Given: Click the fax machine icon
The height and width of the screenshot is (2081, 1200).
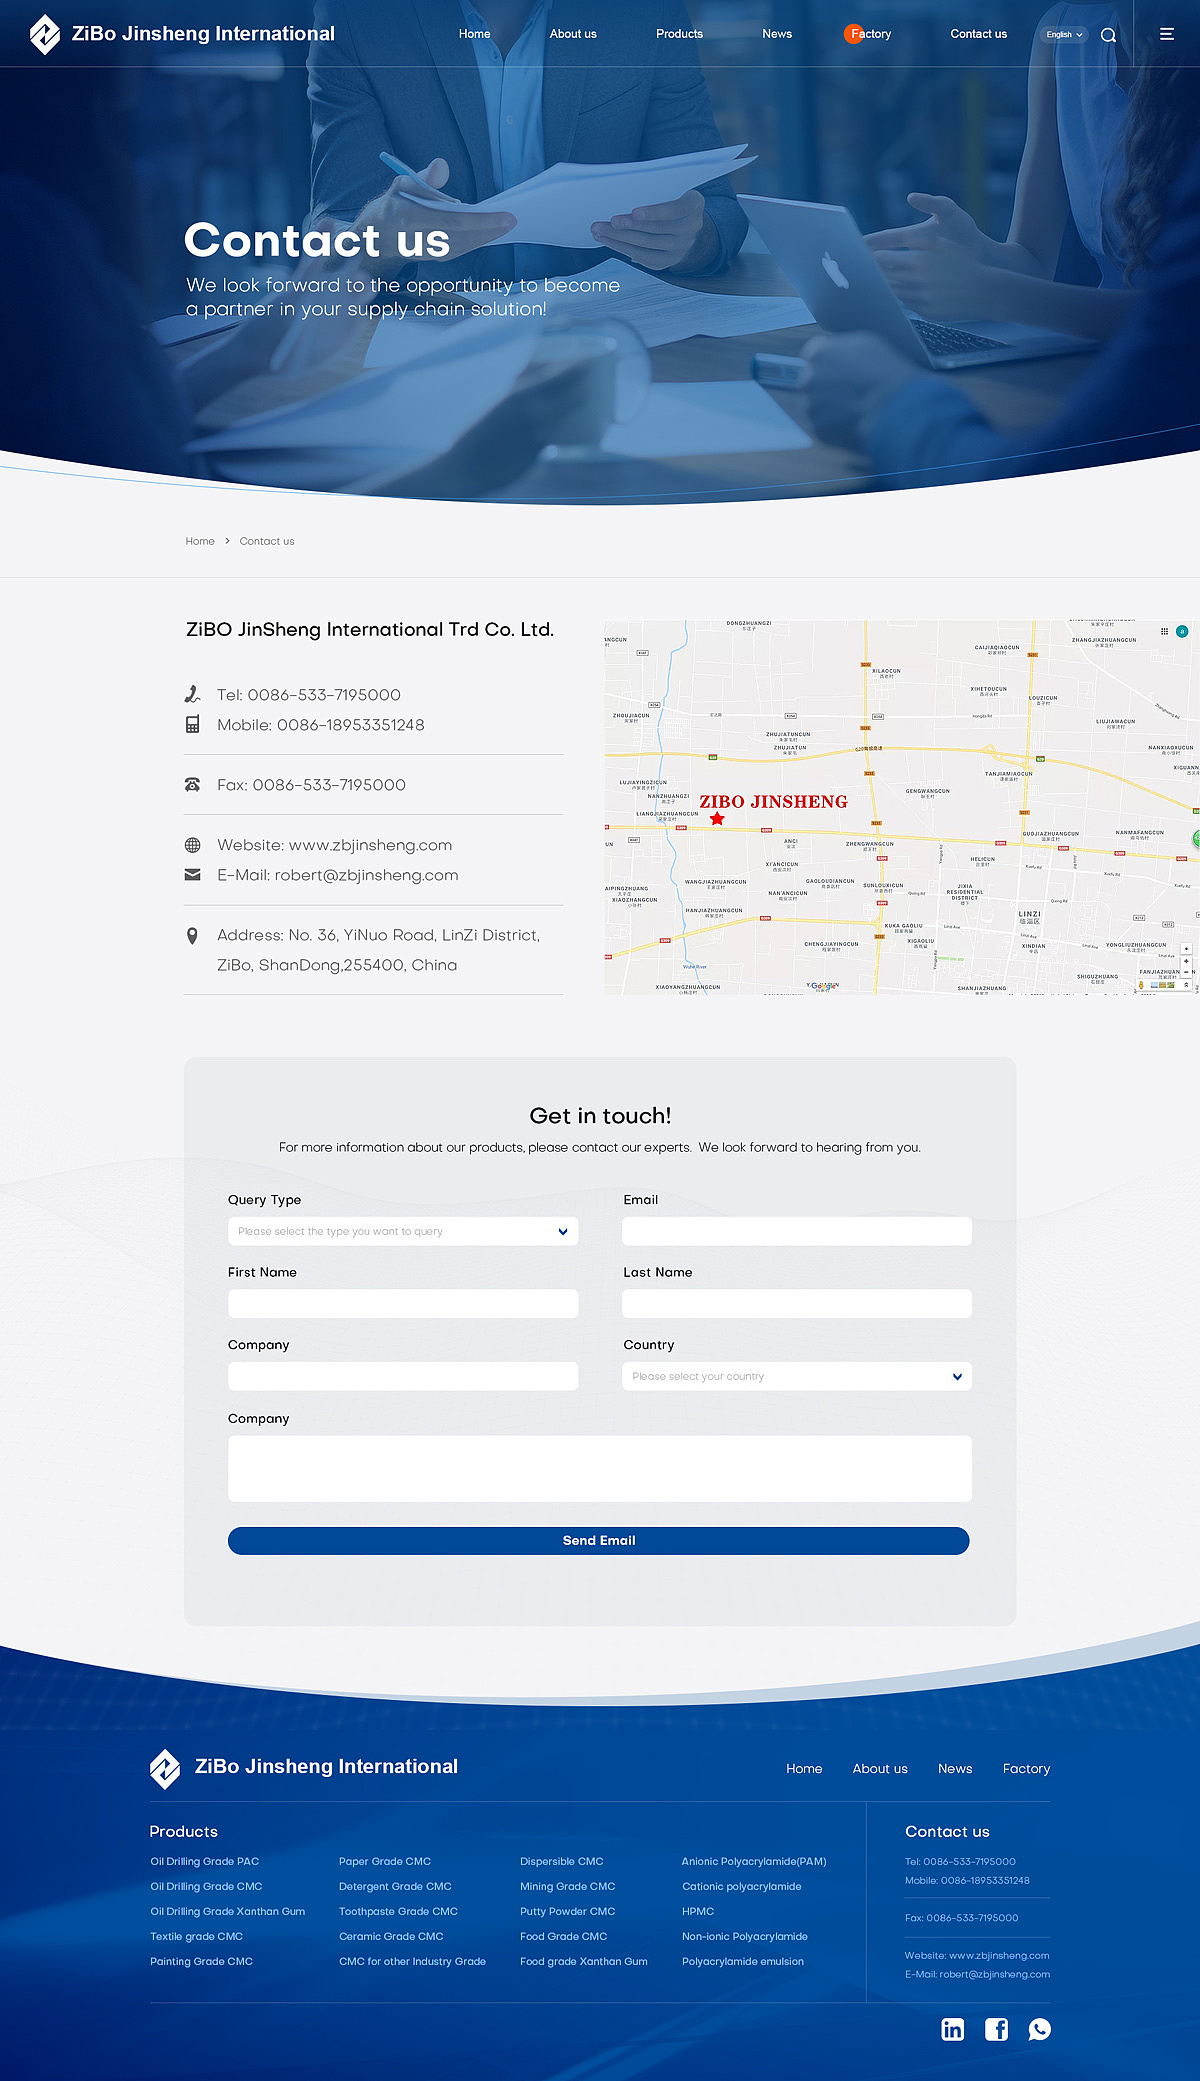Looking at the screenshot, I should coord(192,785).
